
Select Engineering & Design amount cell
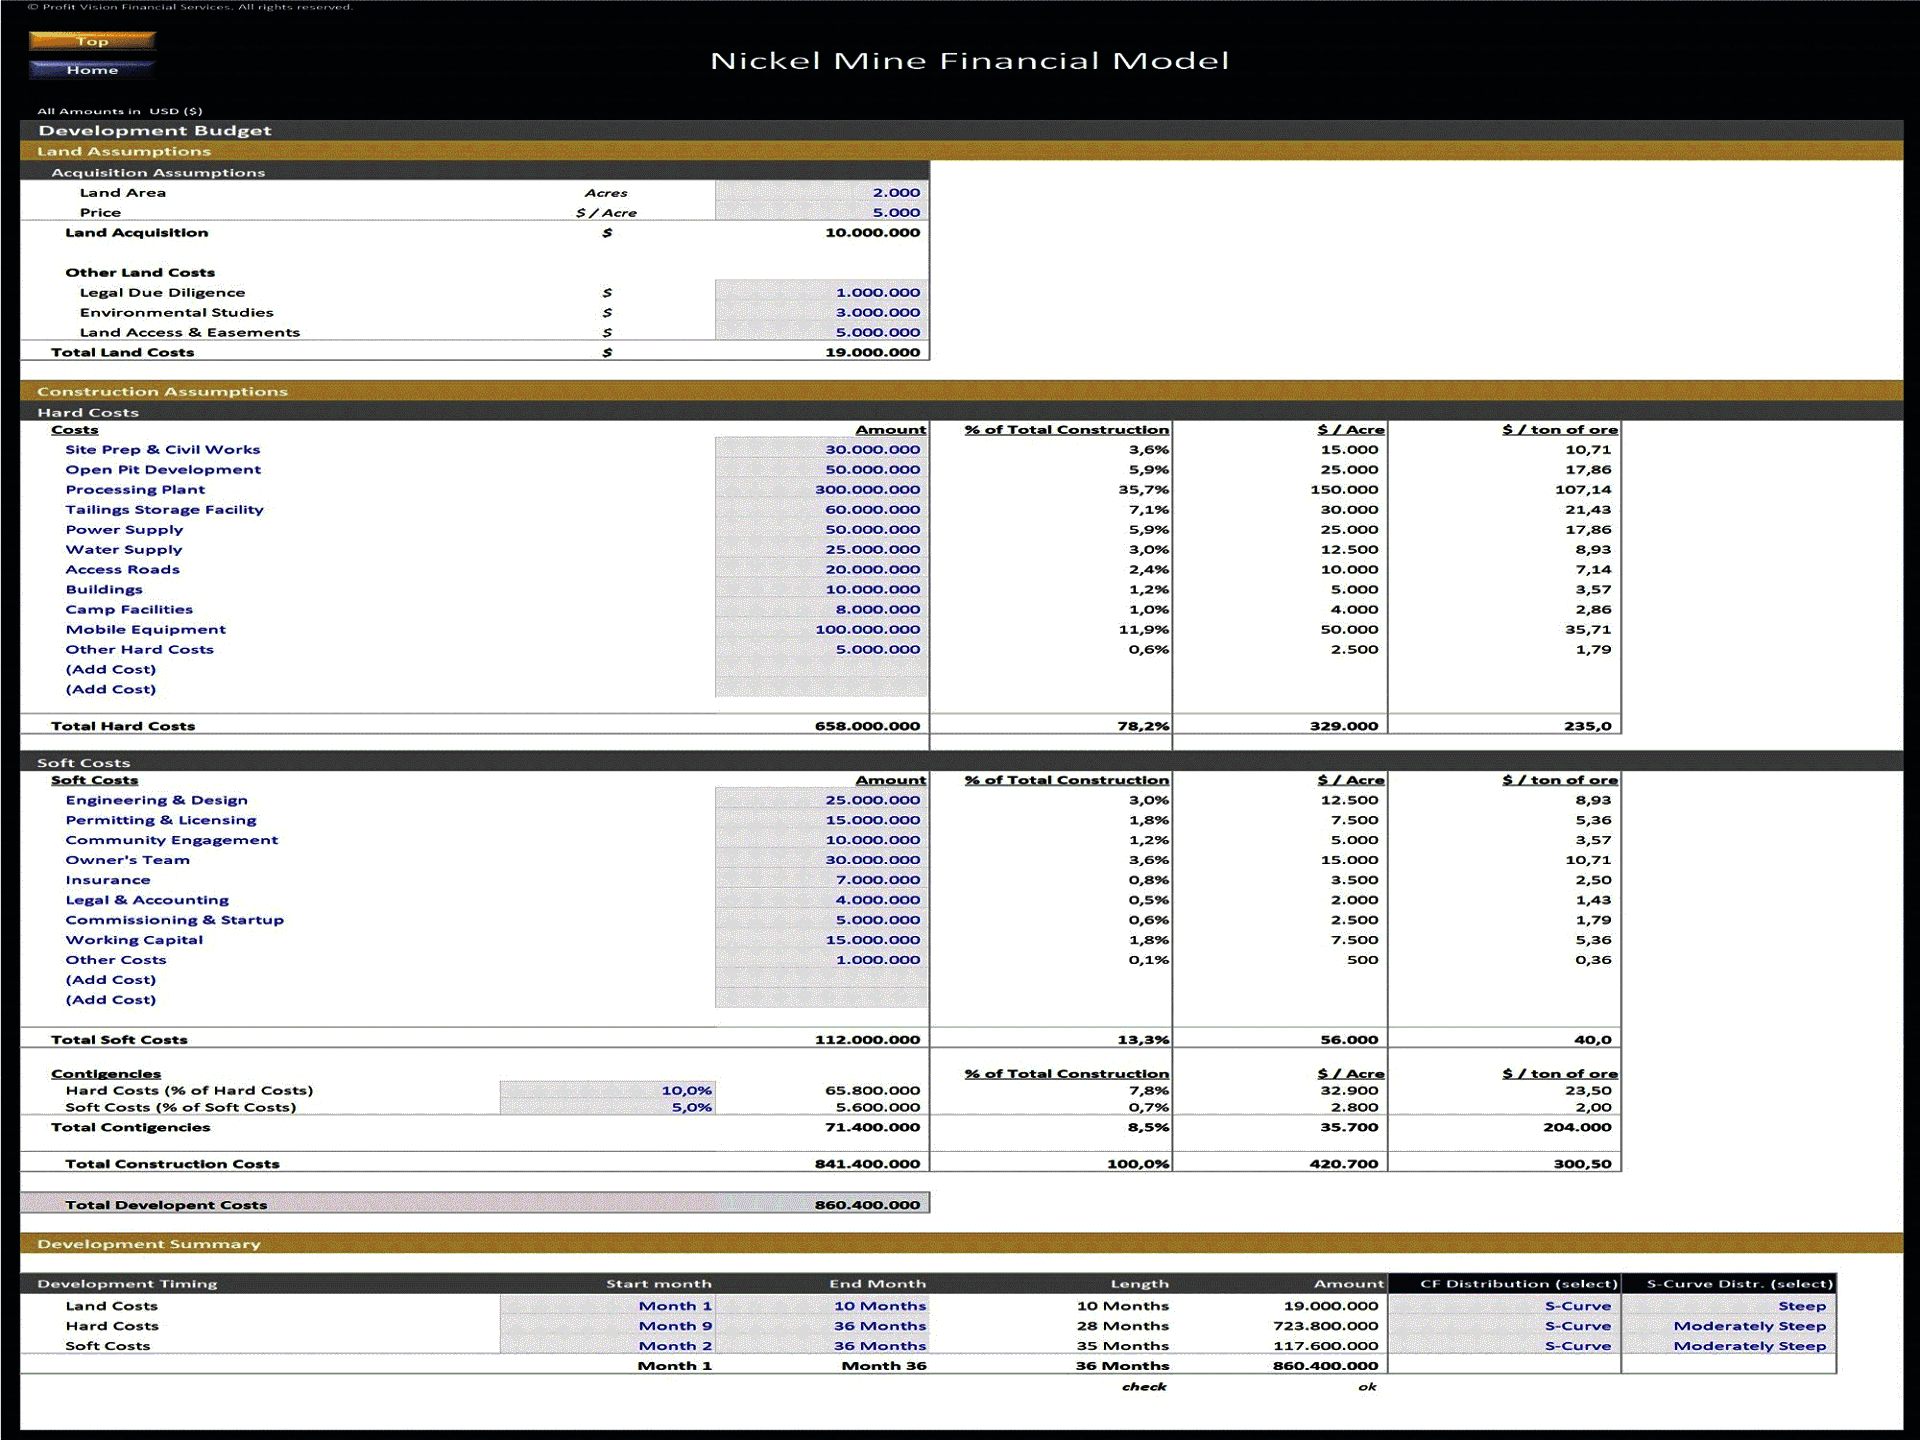(x=821, y=800)
